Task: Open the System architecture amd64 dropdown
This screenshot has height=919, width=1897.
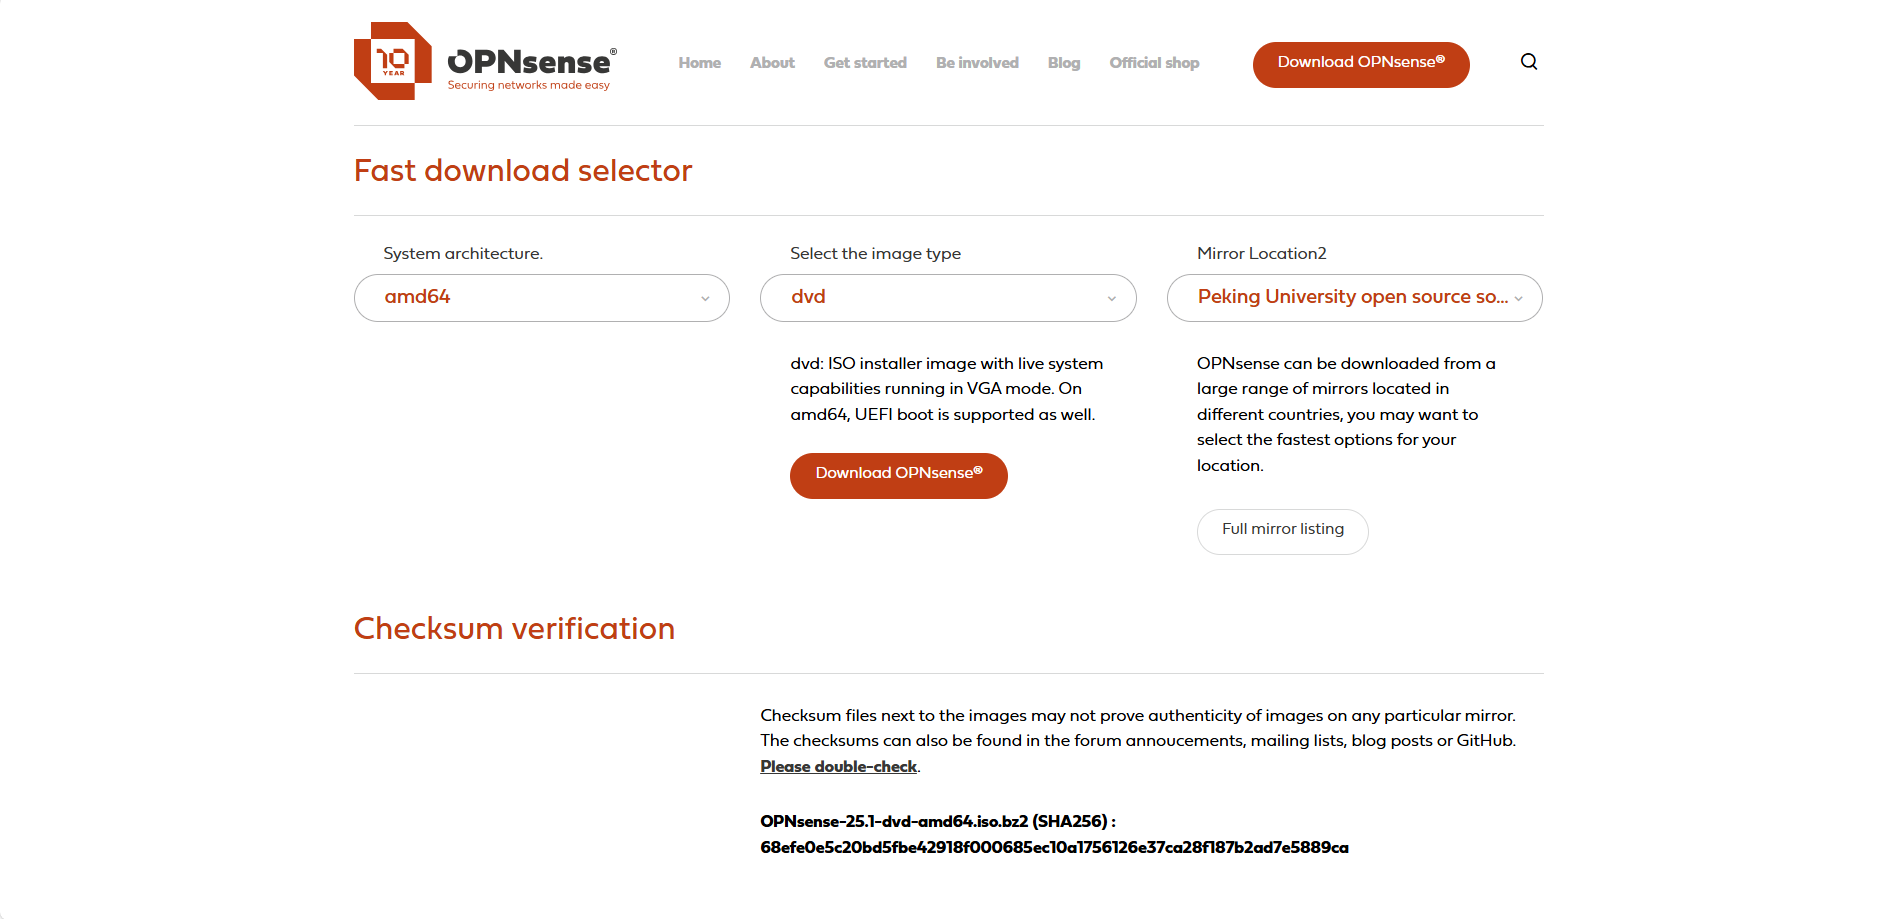Action: [541, 298]
